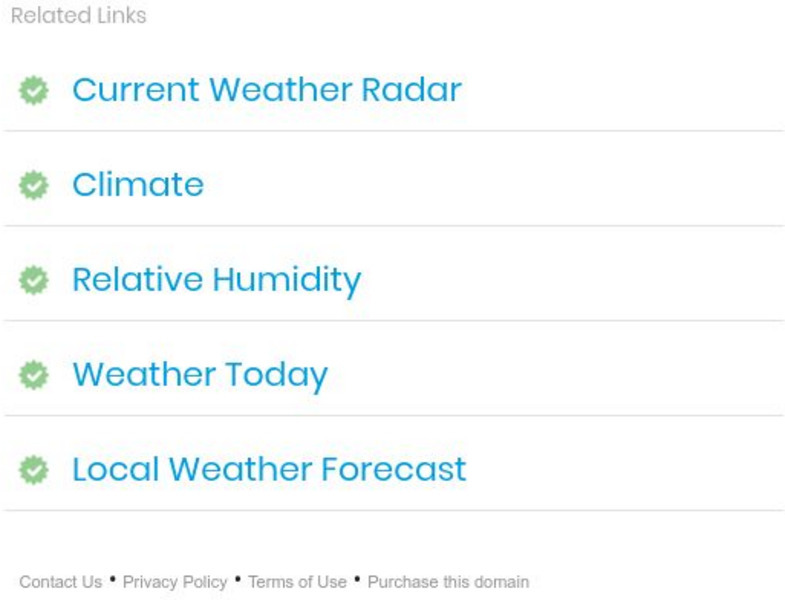Image resolution: width=785 pixels, height=600 pixels.
Task: Open the Local Weather Forecast link
Action: 269,470
